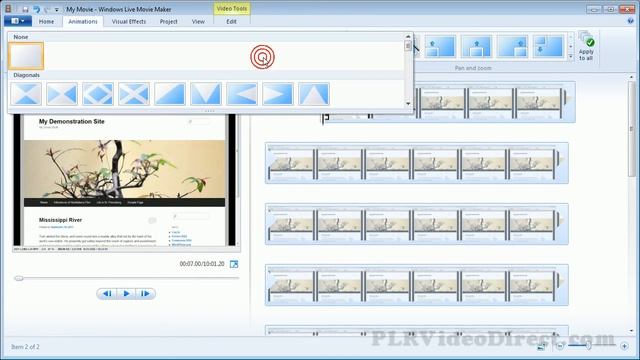Show previous row of pan and zoom gallery
640x360 pixels.
(571, 36)
